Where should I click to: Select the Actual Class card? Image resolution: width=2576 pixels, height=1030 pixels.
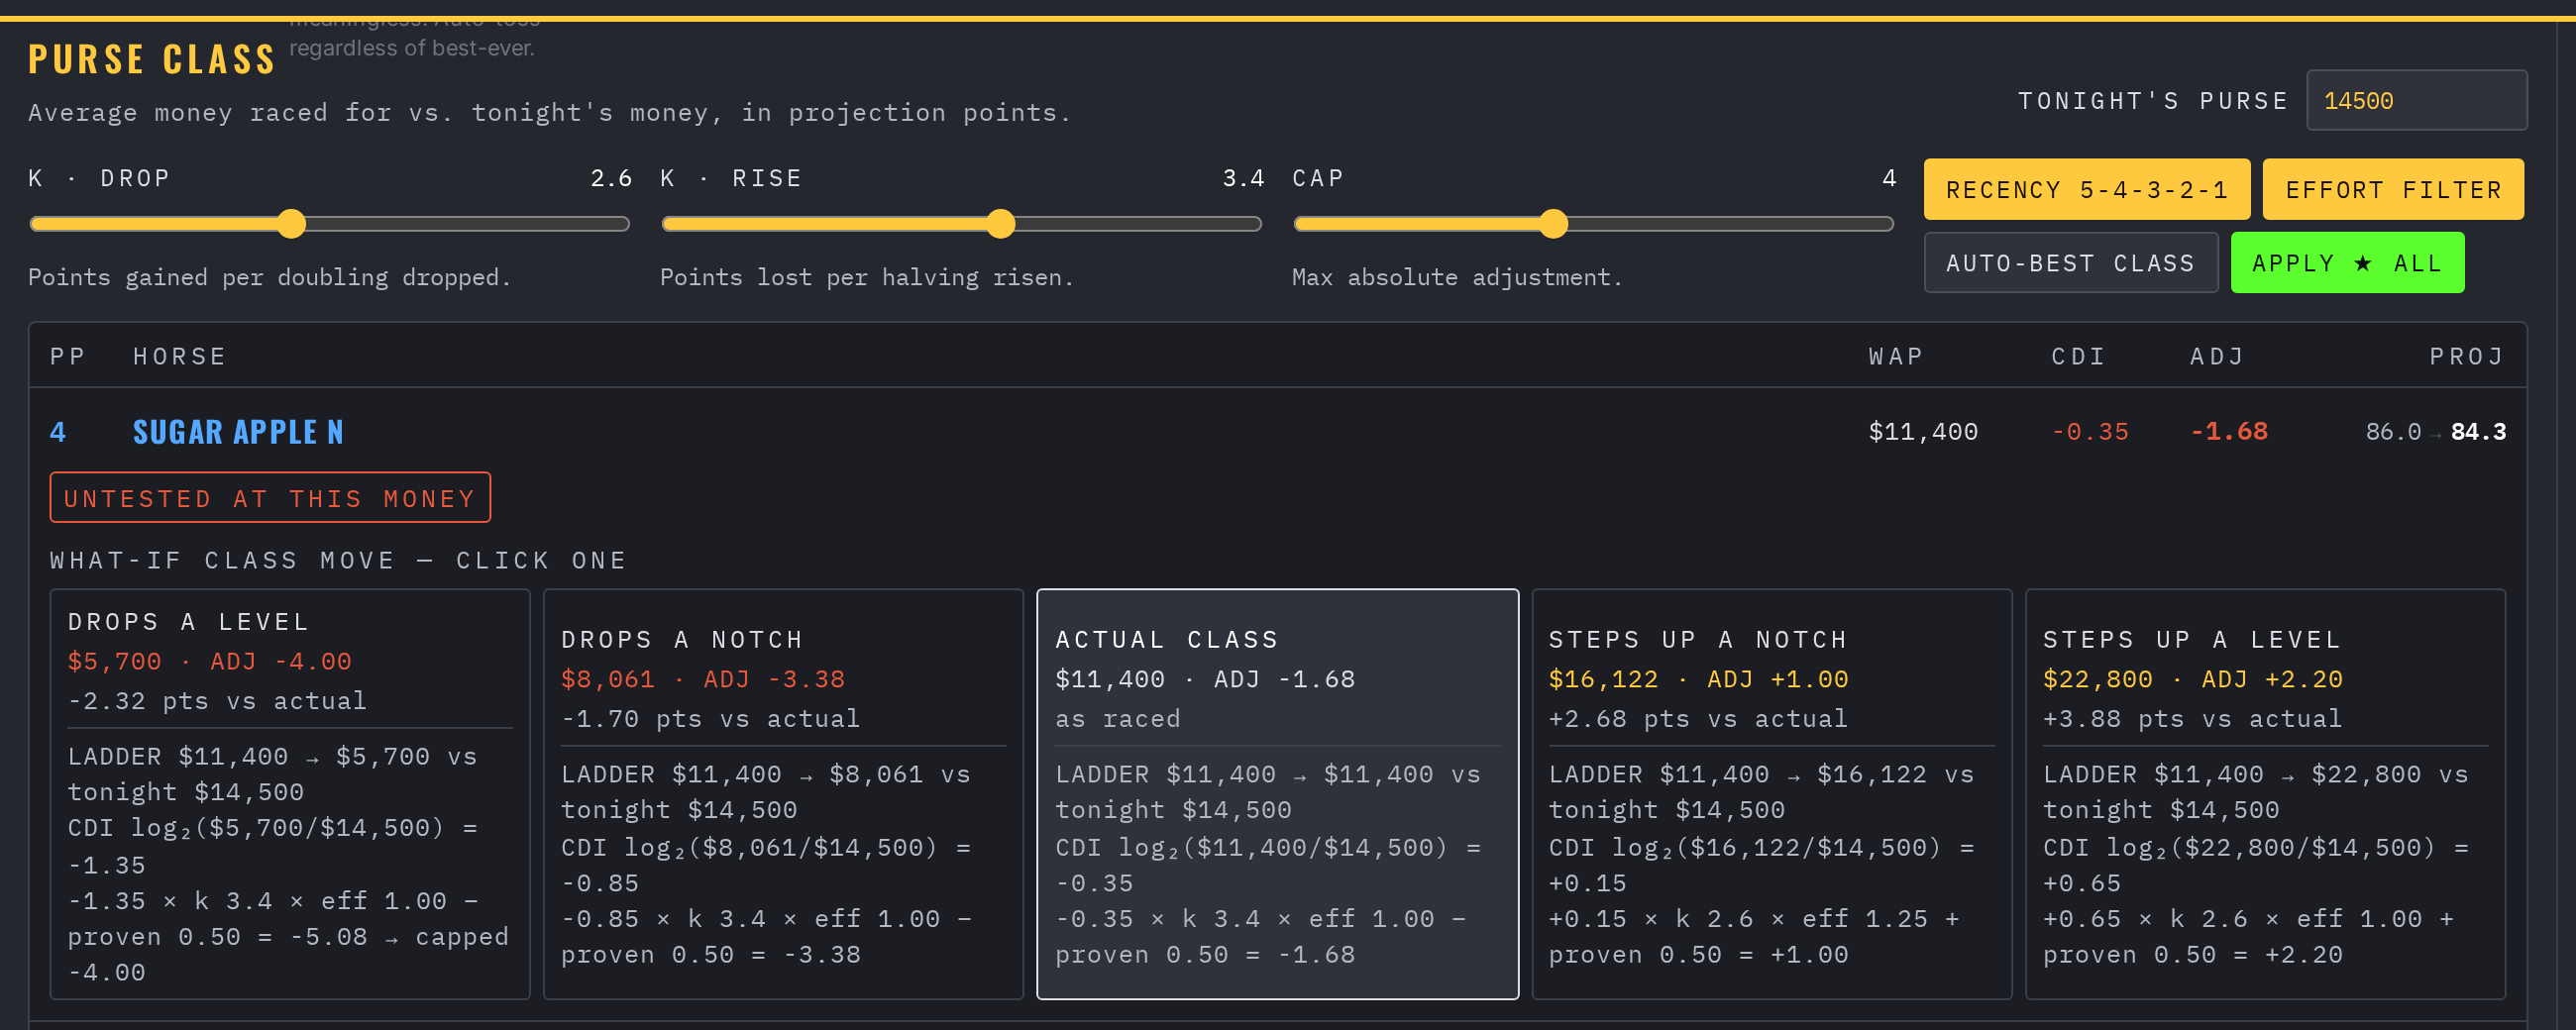coord(1277,794)
